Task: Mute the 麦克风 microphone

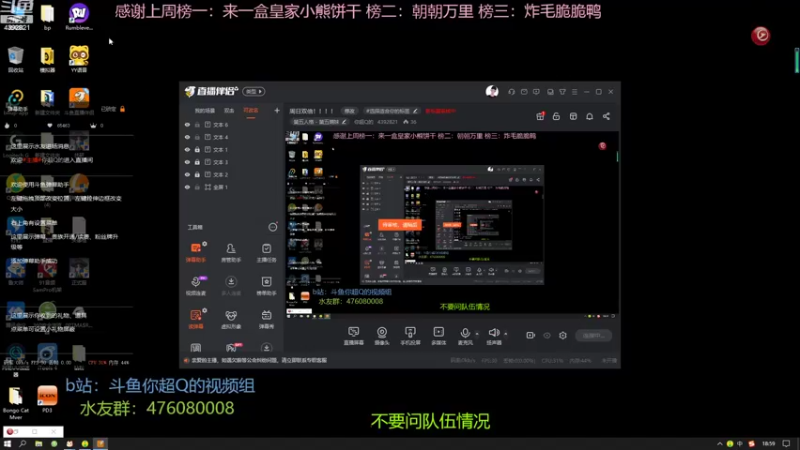Action: point(465,336)
